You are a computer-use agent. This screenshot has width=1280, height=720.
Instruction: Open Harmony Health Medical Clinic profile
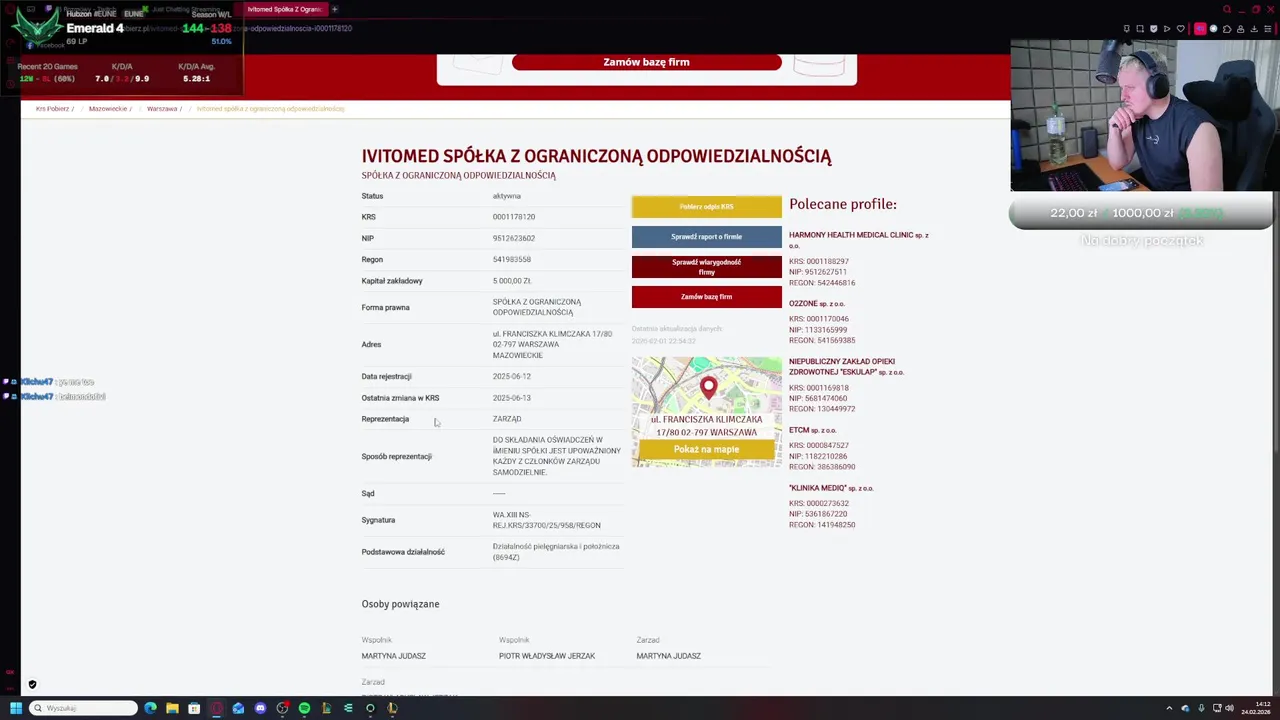tap(858, 240)
